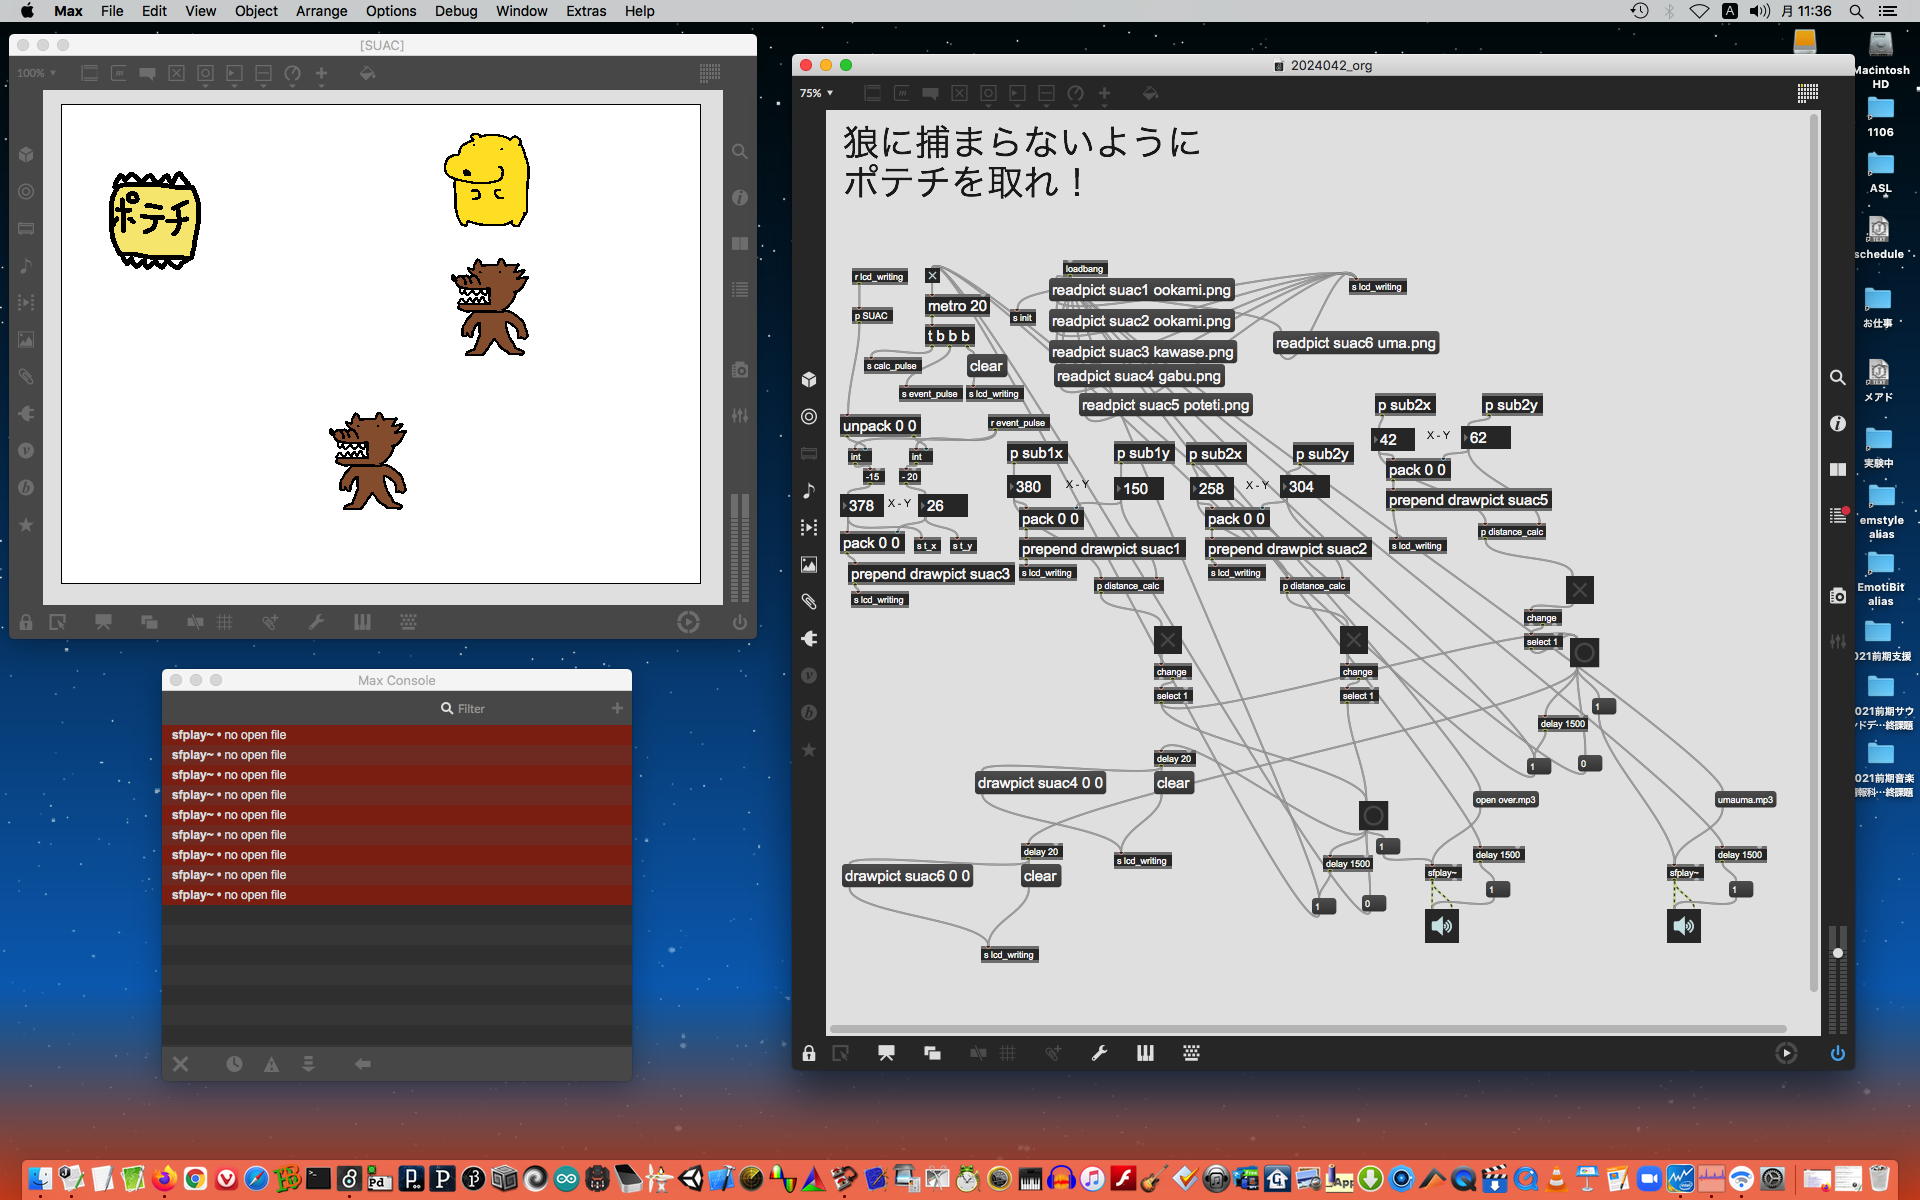
Task: Click the speaker ezdac icon under left sfplay~
Action: point(1441,926)
